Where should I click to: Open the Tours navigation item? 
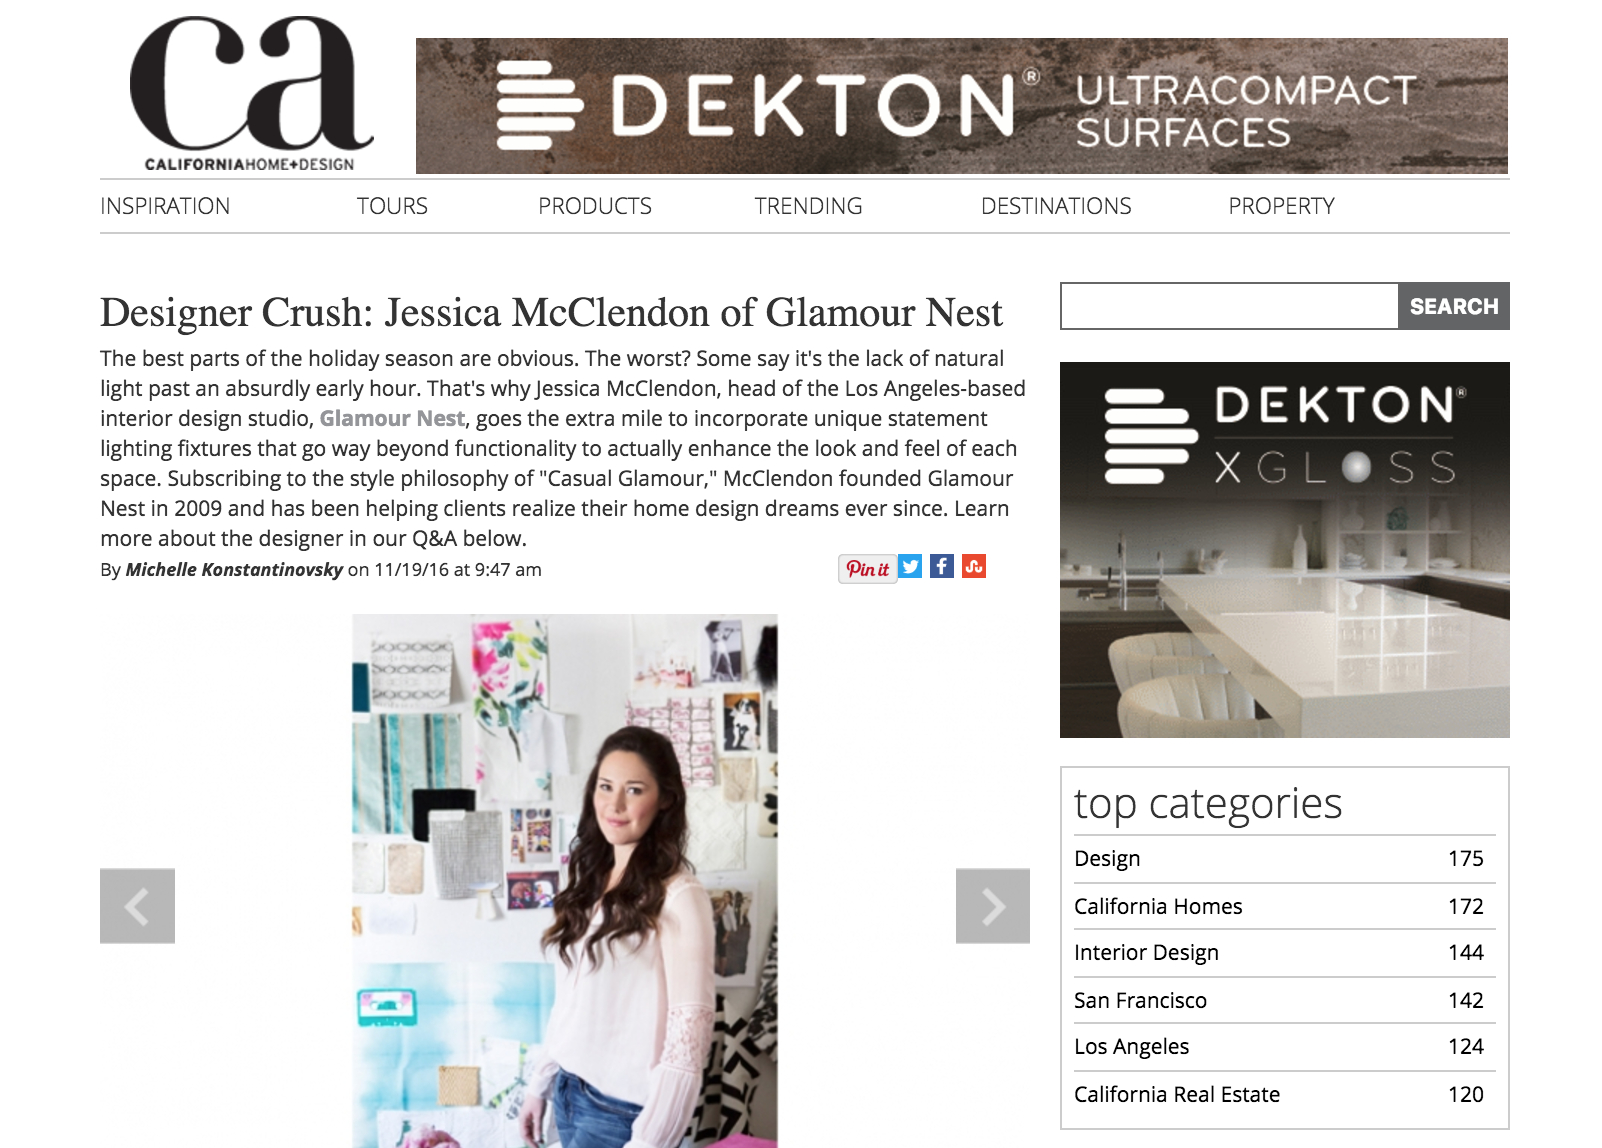click(392, 206)
